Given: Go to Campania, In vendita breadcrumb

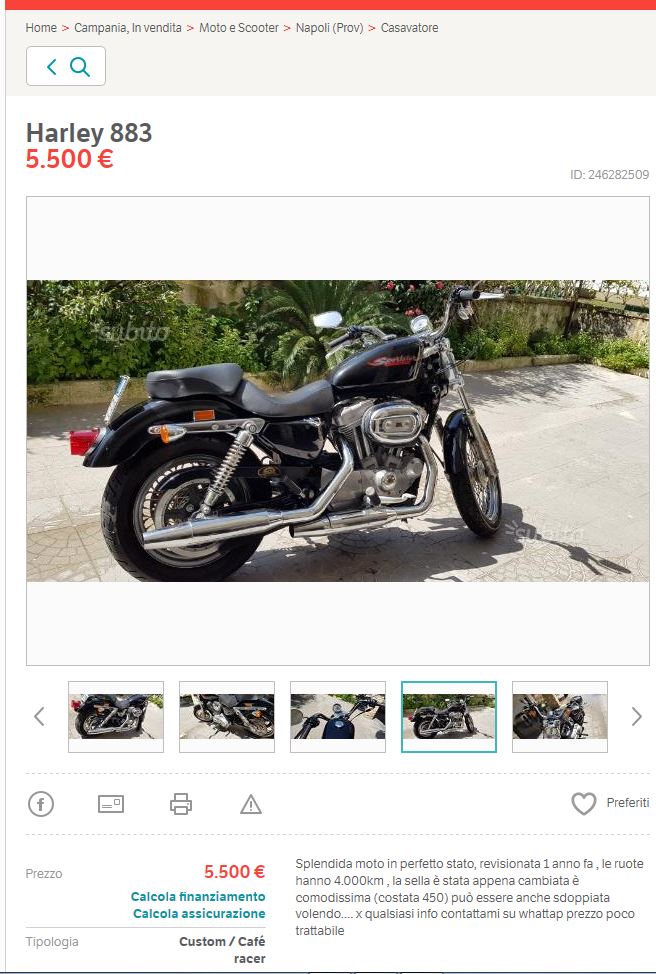Looking at the screenshot, I should 128,28.
